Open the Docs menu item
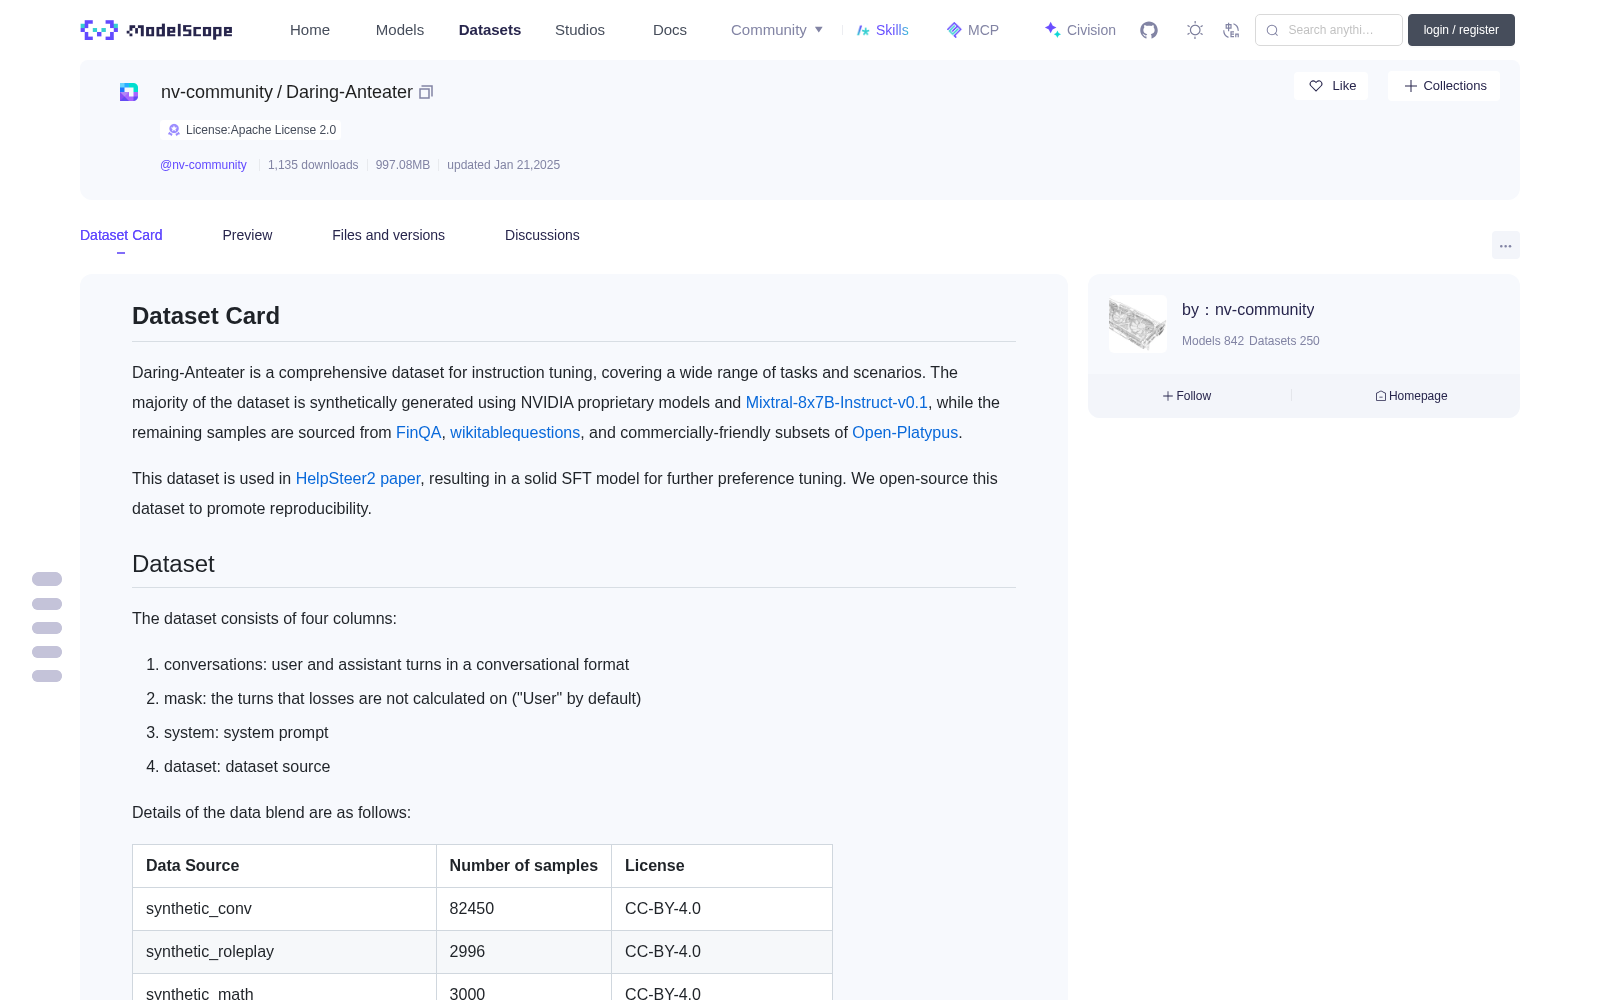1600x1000 pixels. [670, 30]
